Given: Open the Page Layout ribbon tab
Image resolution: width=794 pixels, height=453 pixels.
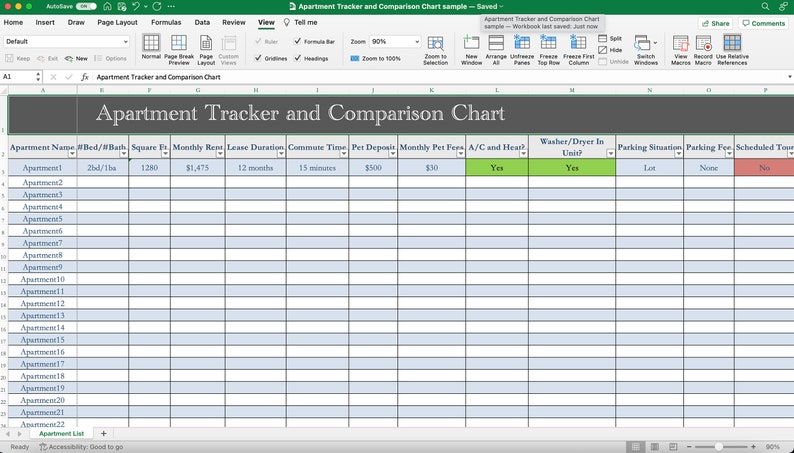Looking at the screenshot, I should coord(117,22).
